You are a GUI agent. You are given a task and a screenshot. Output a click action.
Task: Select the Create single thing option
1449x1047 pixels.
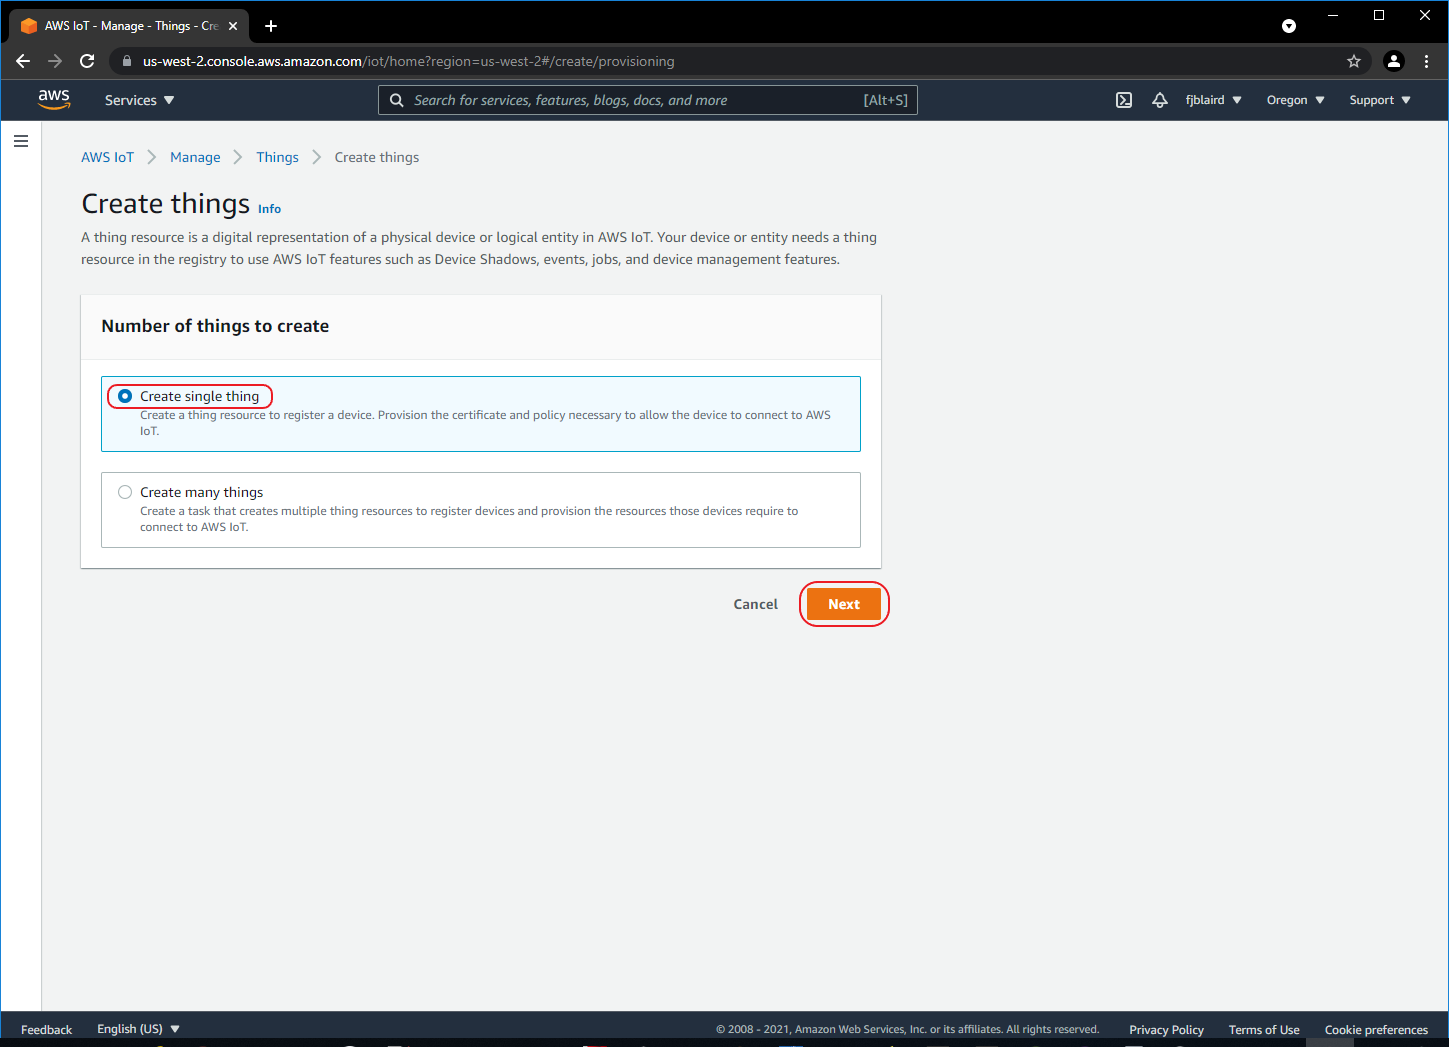pyautogui.click(x=125, y=396)
